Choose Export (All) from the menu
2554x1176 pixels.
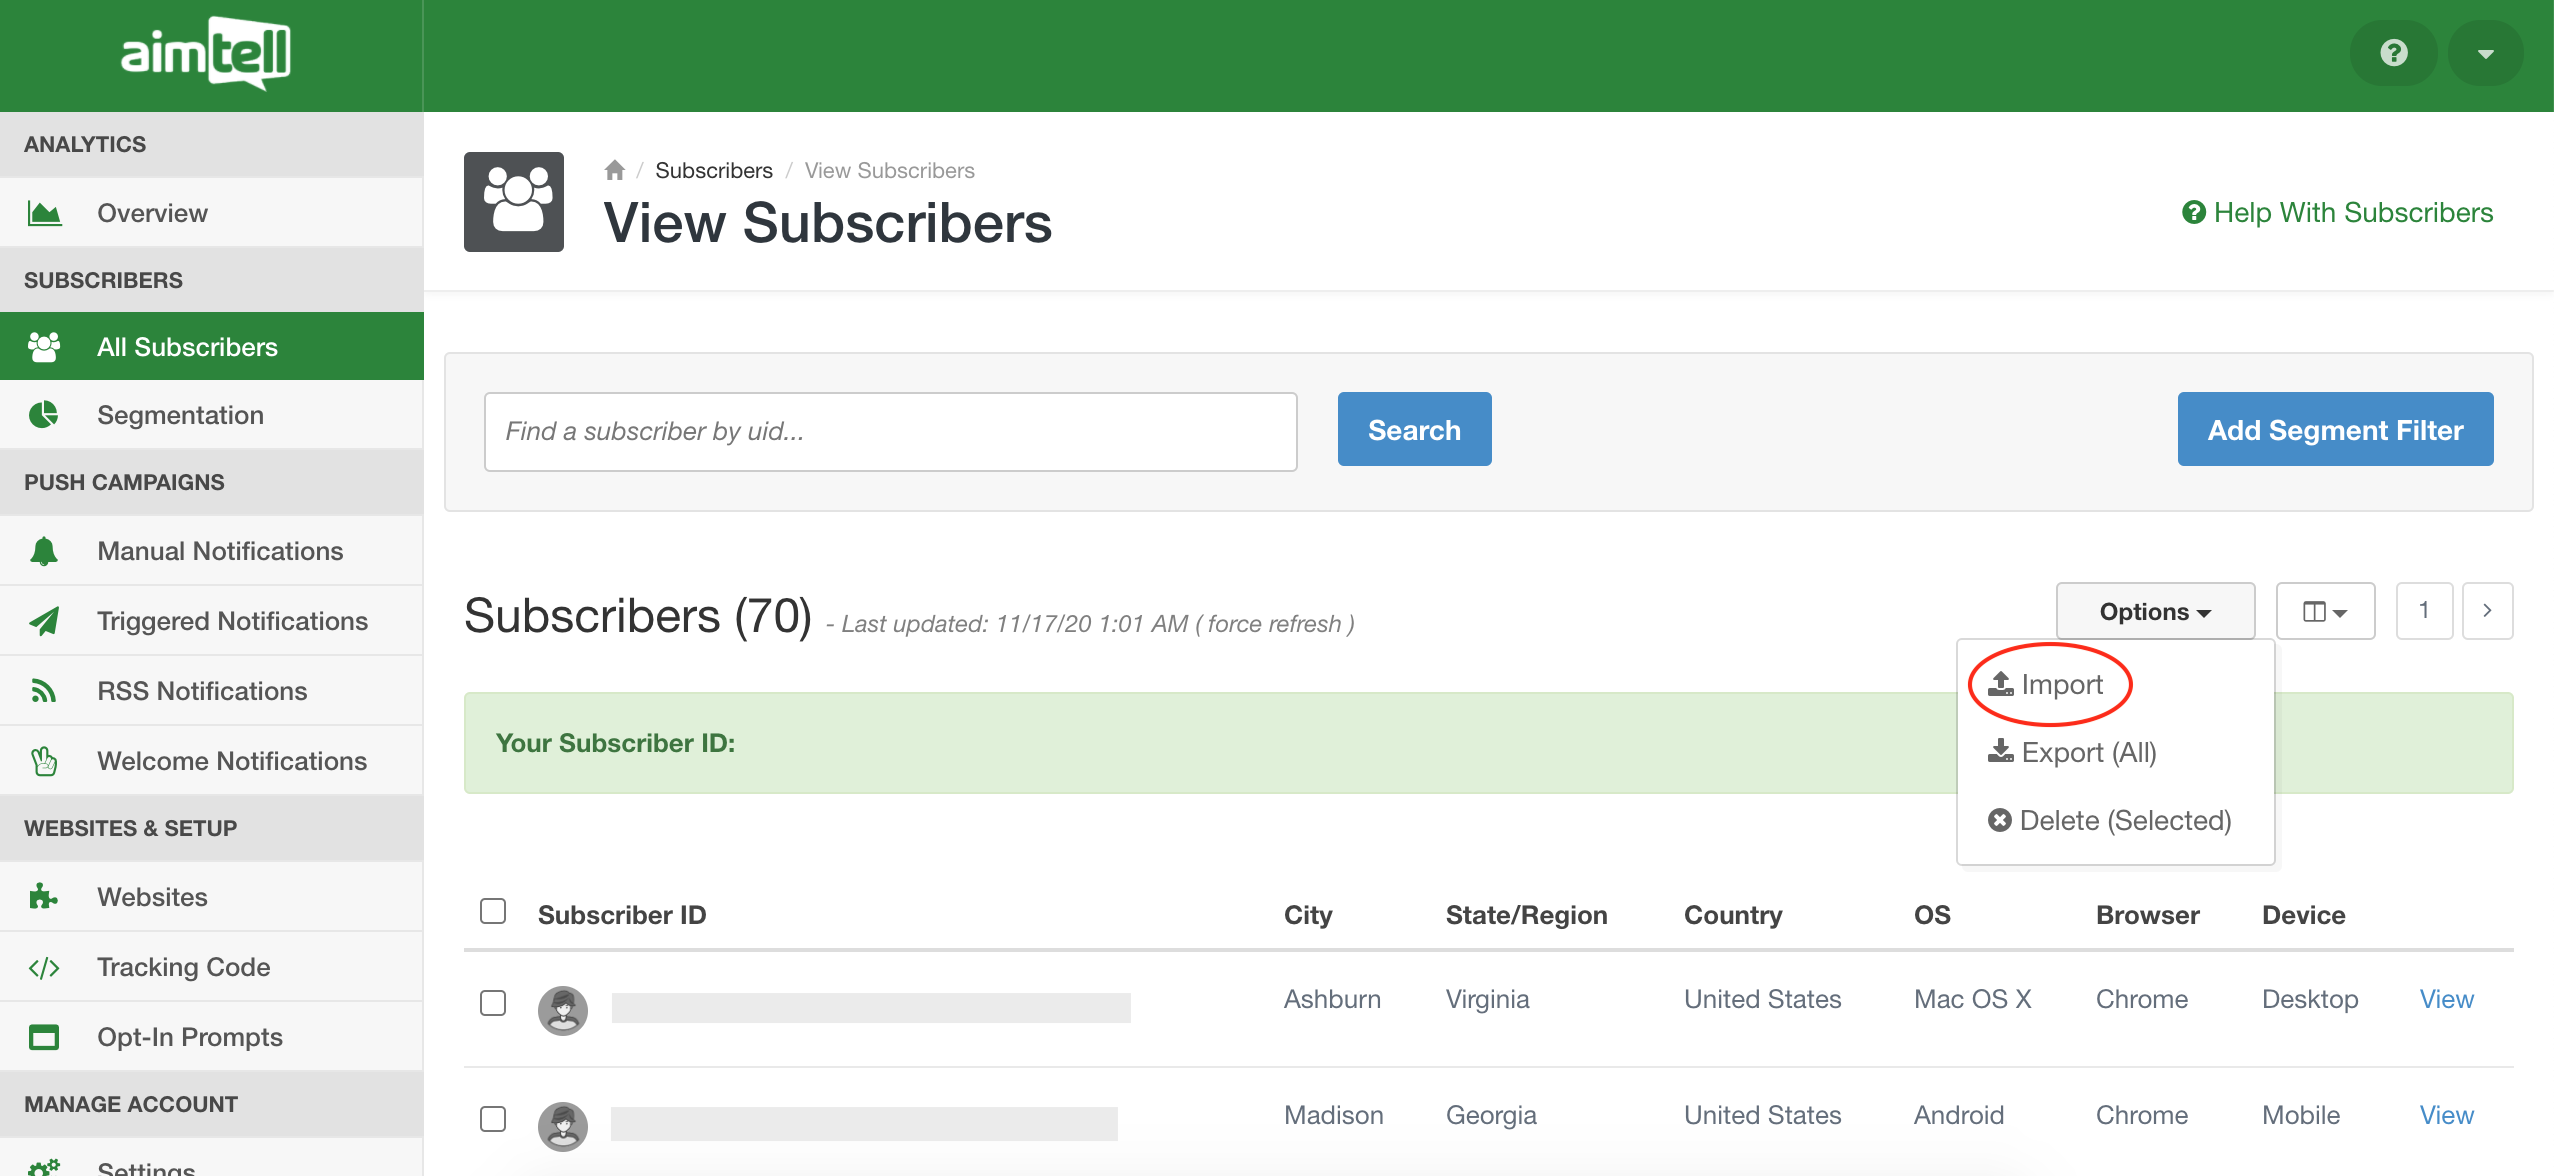[x=2073, y=753]
